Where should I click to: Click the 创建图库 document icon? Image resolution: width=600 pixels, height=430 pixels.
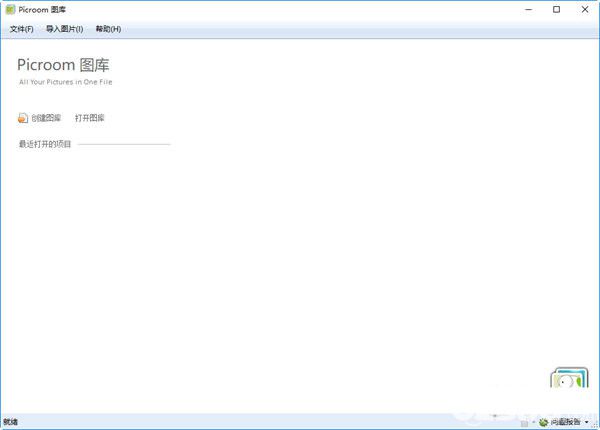(x=23, y=118)
